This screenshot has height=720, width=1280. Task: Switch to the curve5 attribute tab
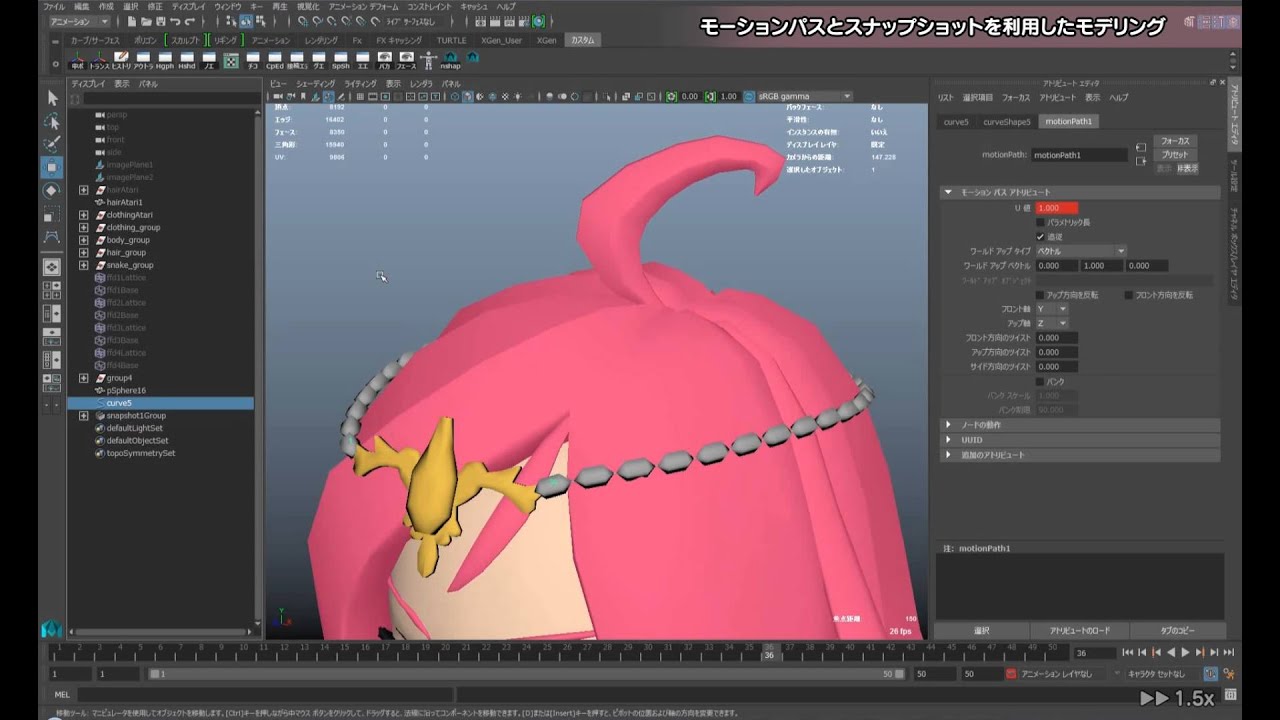click(955, 122)
